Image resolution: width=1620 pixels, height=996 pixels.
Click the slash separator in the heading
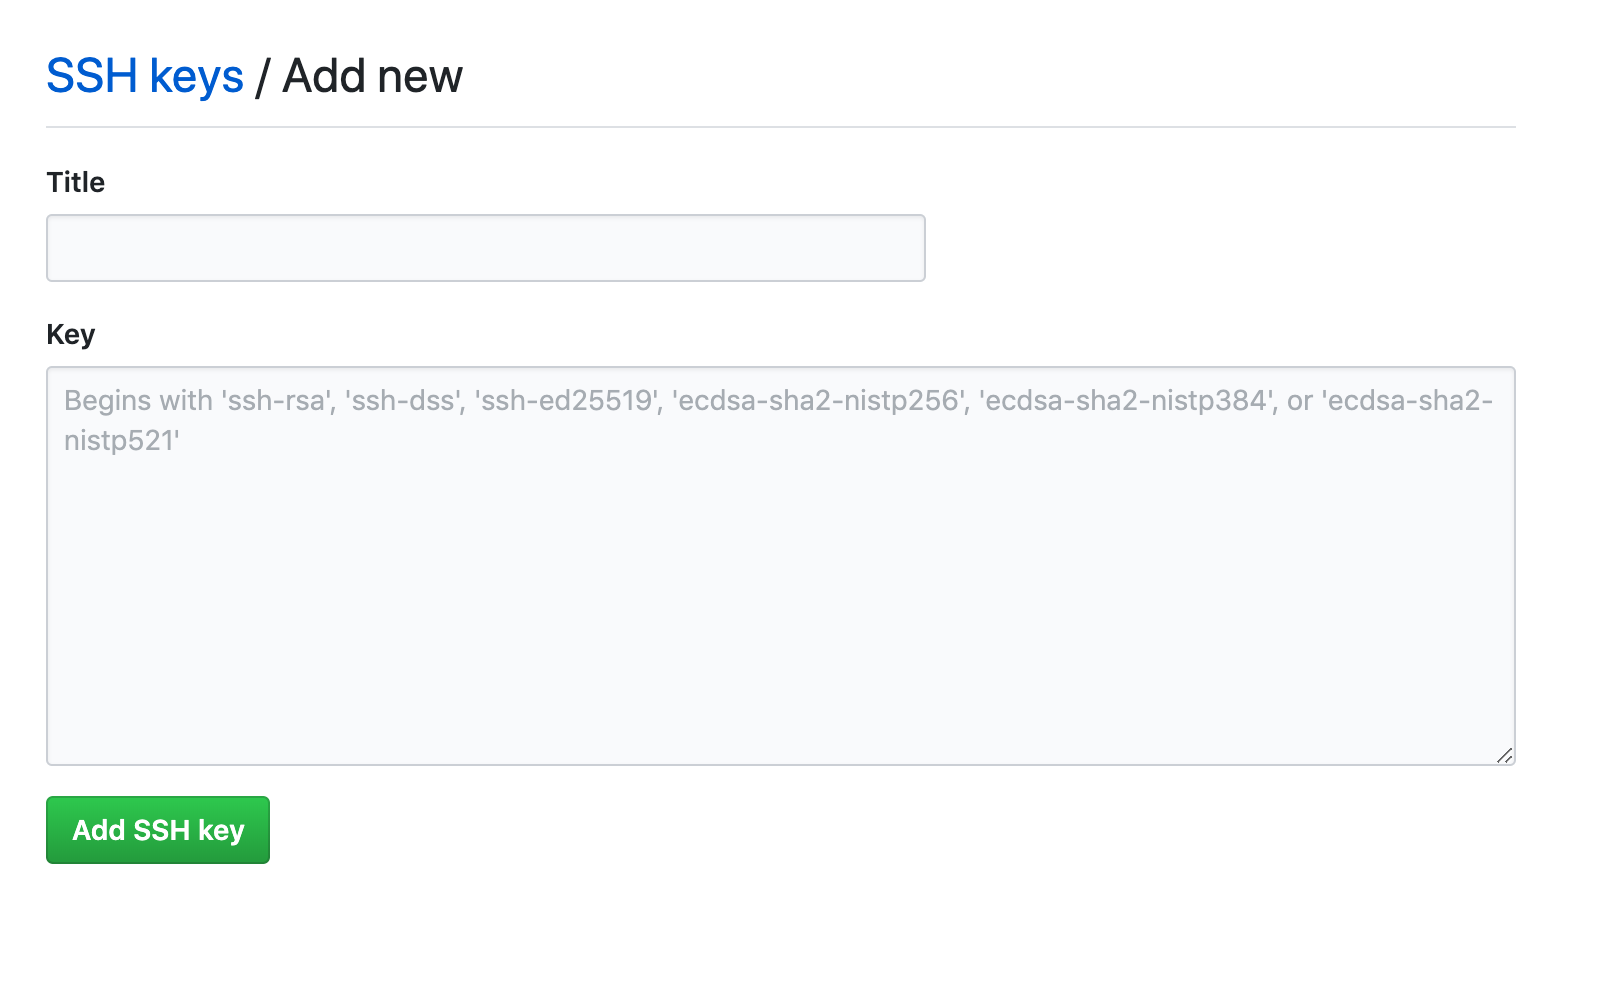coord(262,77)
